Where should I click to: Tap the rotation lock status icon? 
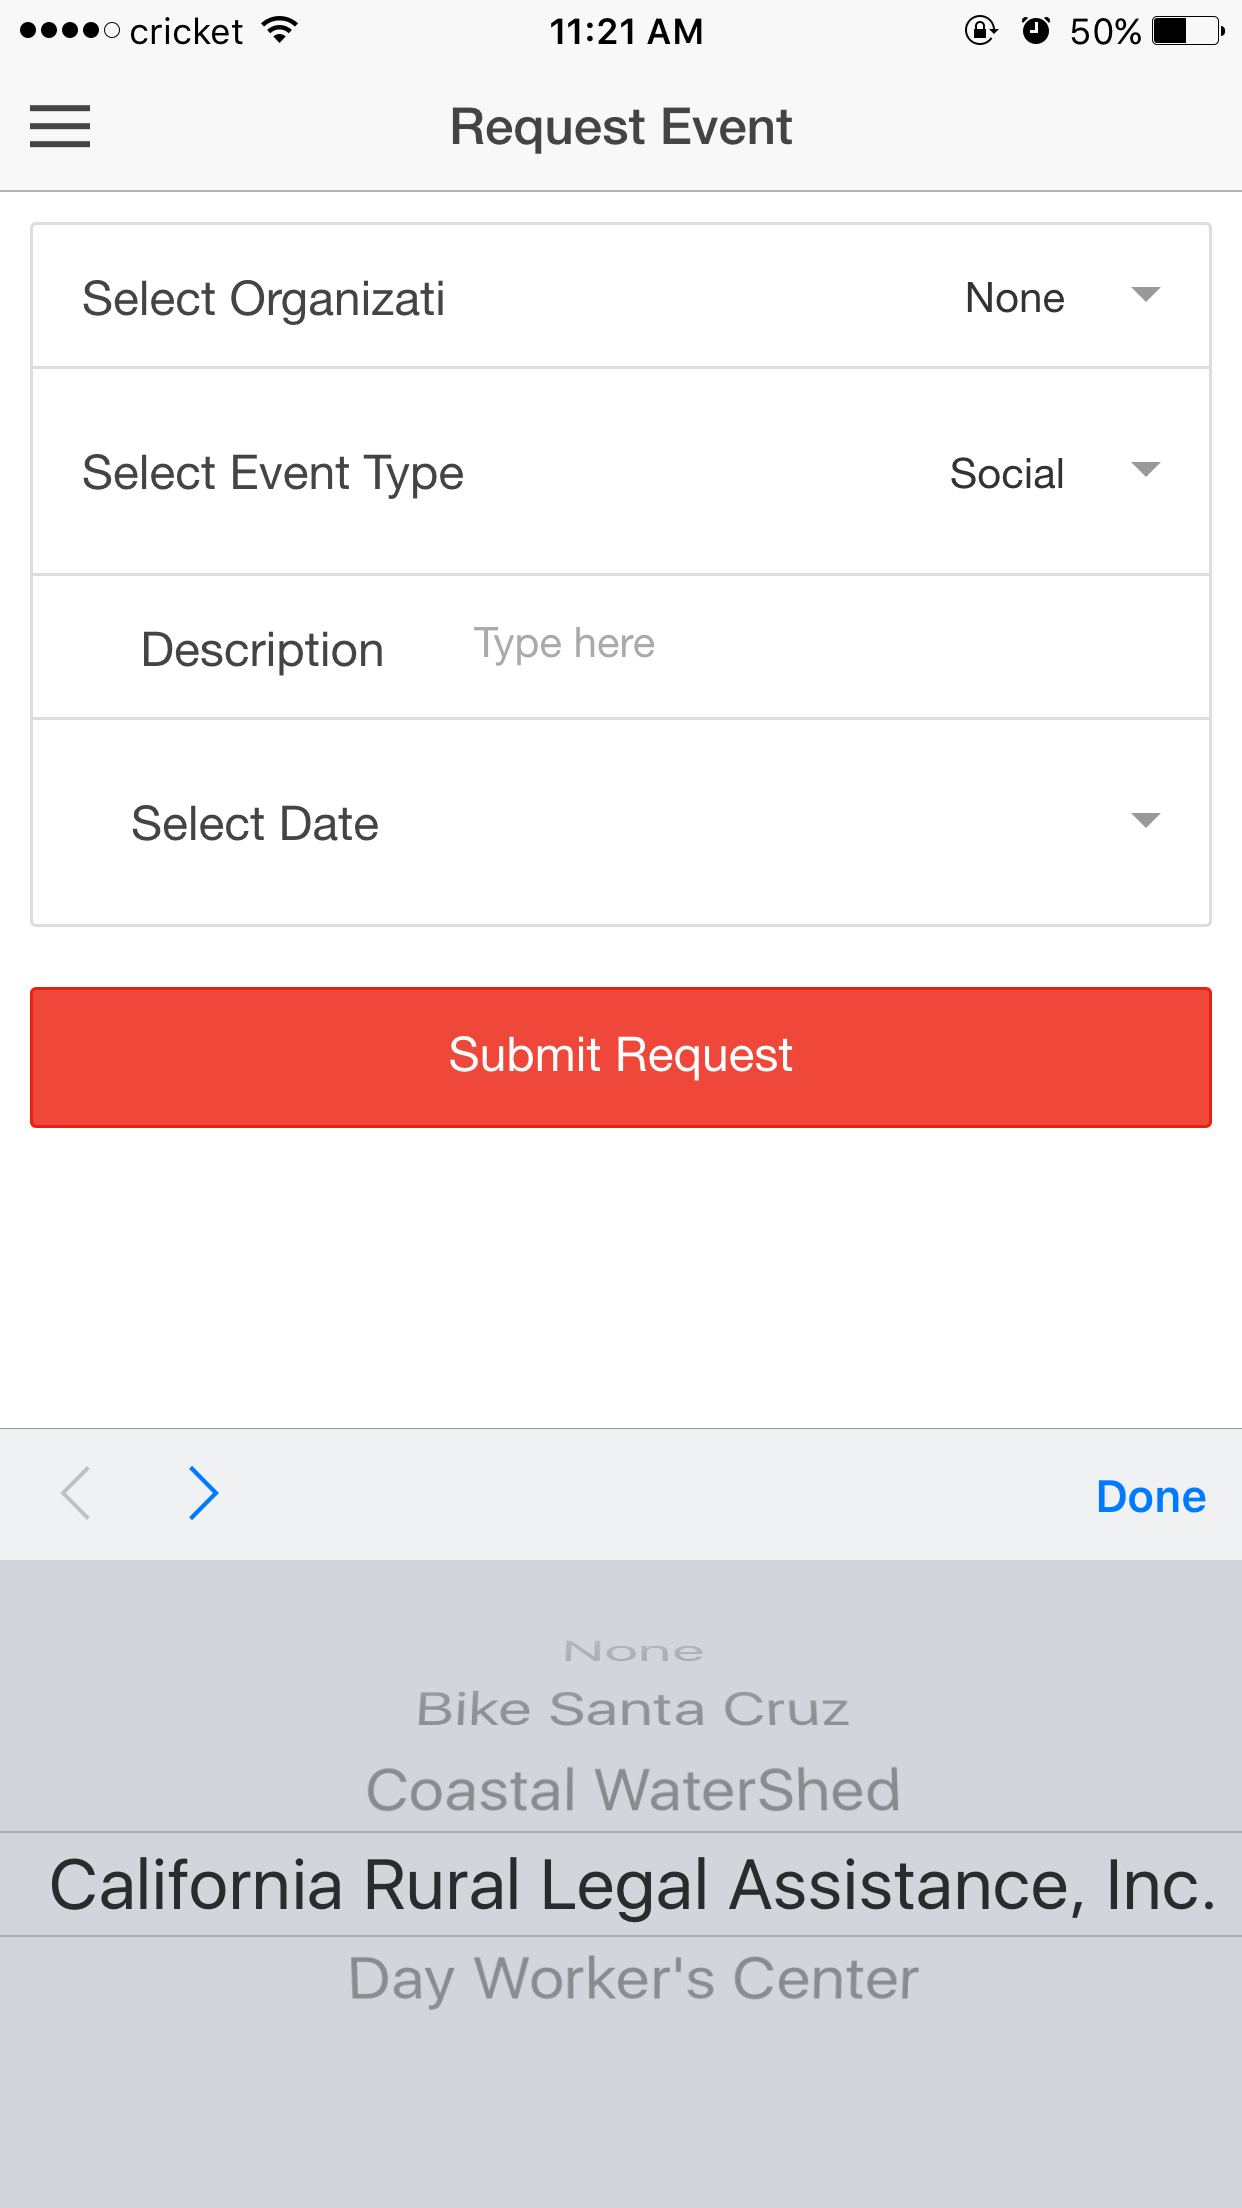980,31
